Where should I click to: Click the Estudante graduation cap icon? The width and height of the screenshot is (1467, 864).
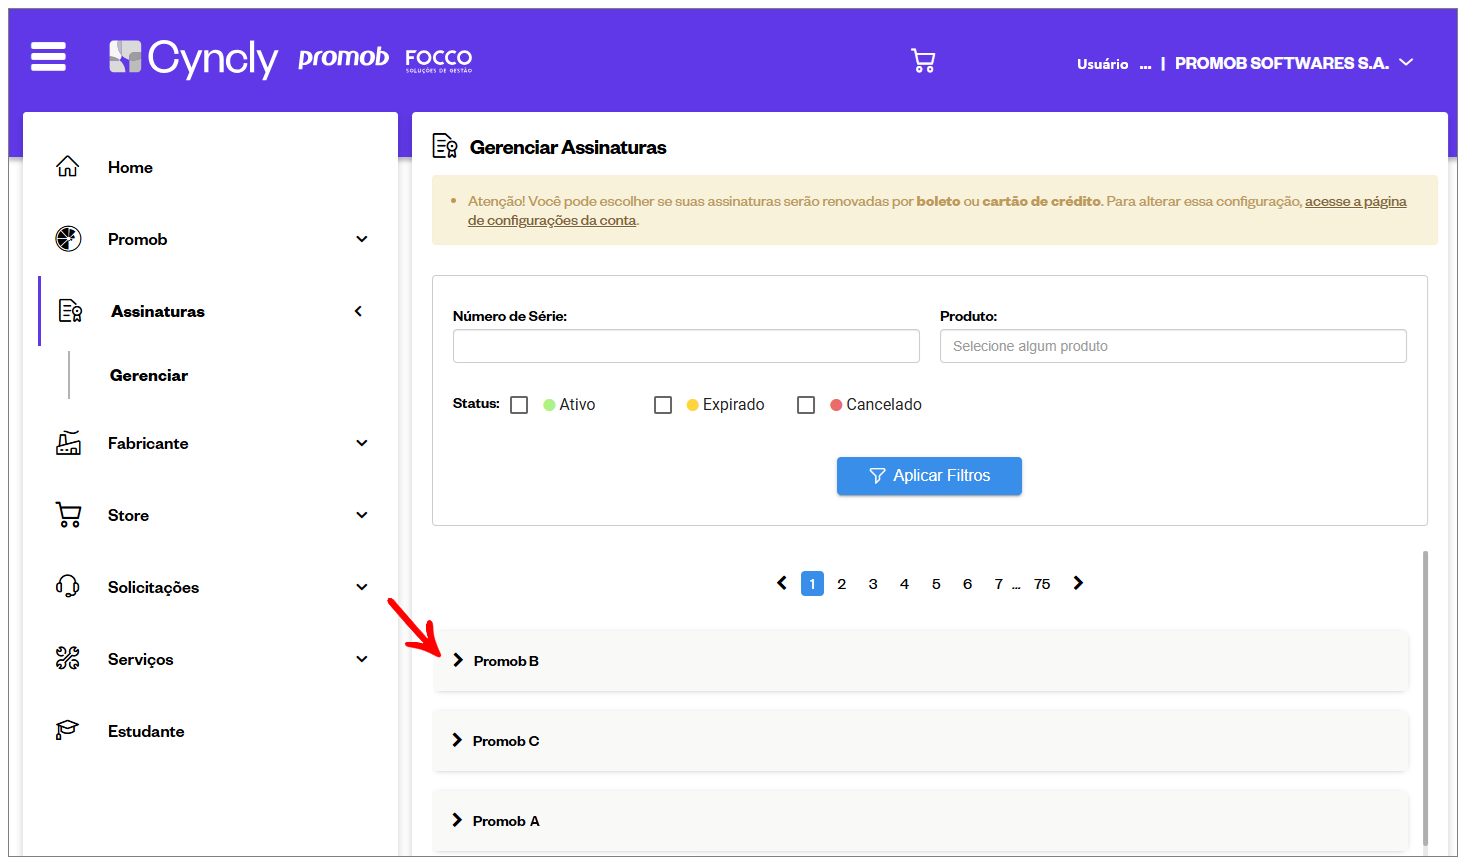(68, 731)
